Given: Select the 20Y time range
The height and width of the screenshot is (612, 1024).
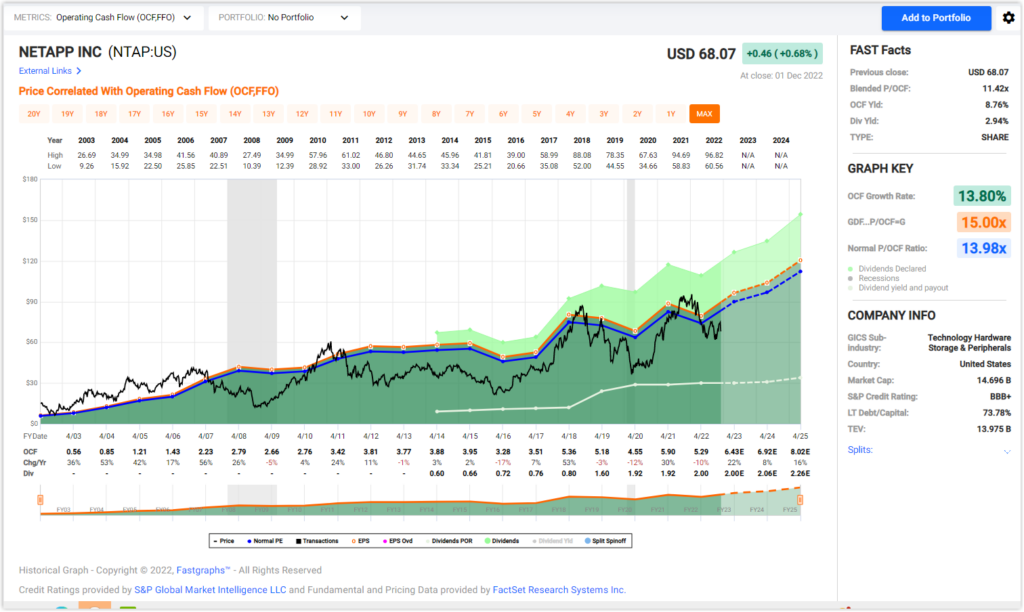Looking at the screenshot, I should point(34,114).
